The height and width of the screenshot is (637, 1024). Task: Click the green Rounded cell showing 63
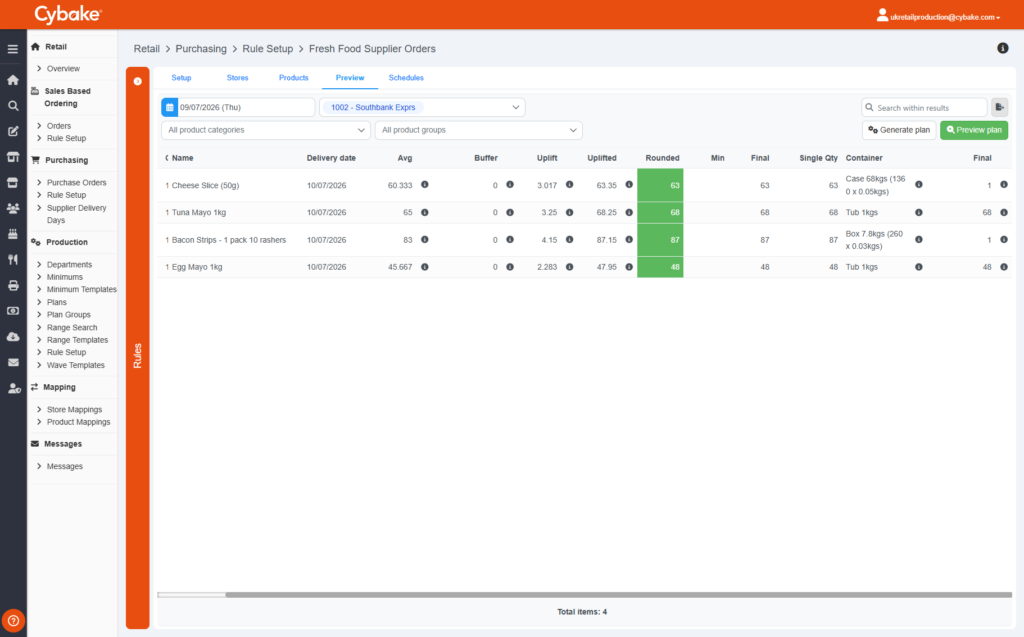pyautogui.click(x=660, y=185)
